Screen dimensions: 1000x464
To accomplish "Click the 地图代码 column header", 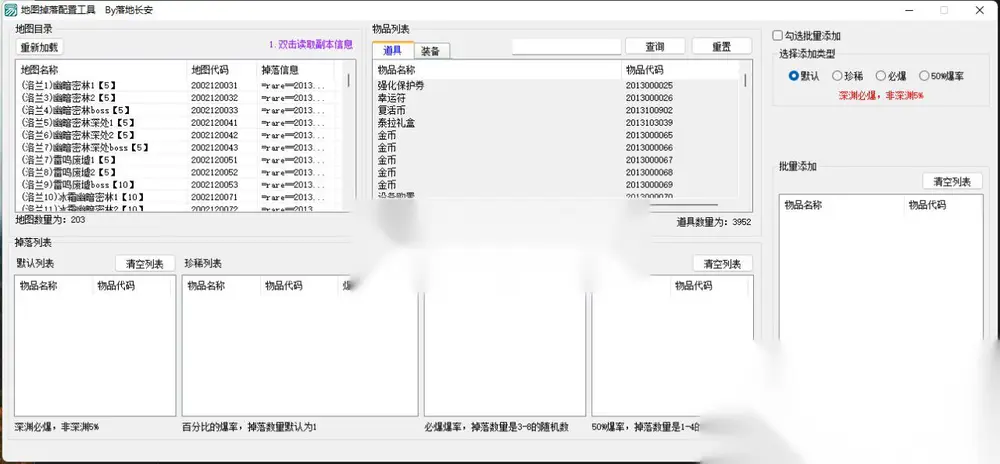I will [221, 70].
